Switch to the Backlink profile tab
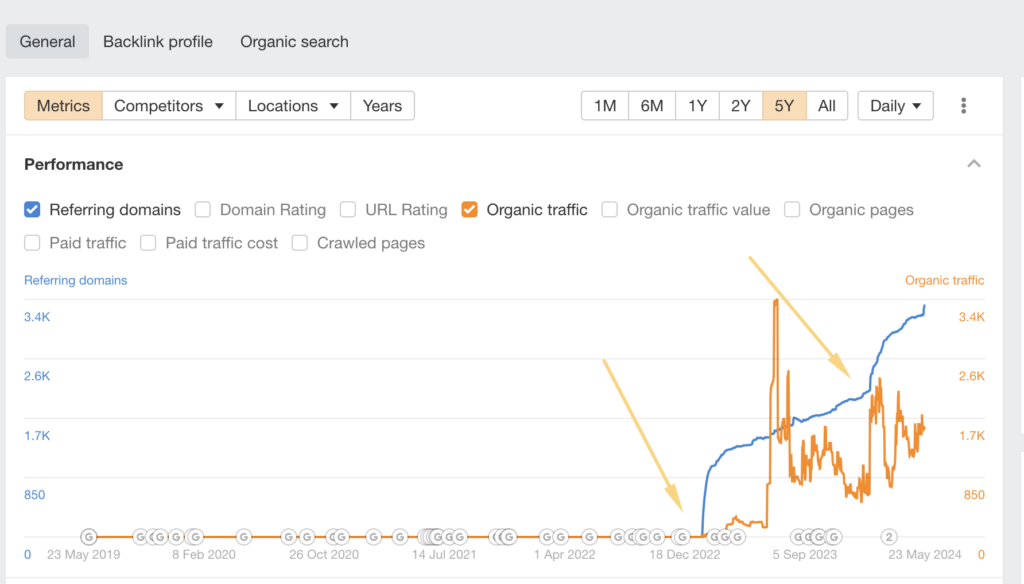Image resolution: width=1024 pixels, height=584 pixels. coord(157,41)
